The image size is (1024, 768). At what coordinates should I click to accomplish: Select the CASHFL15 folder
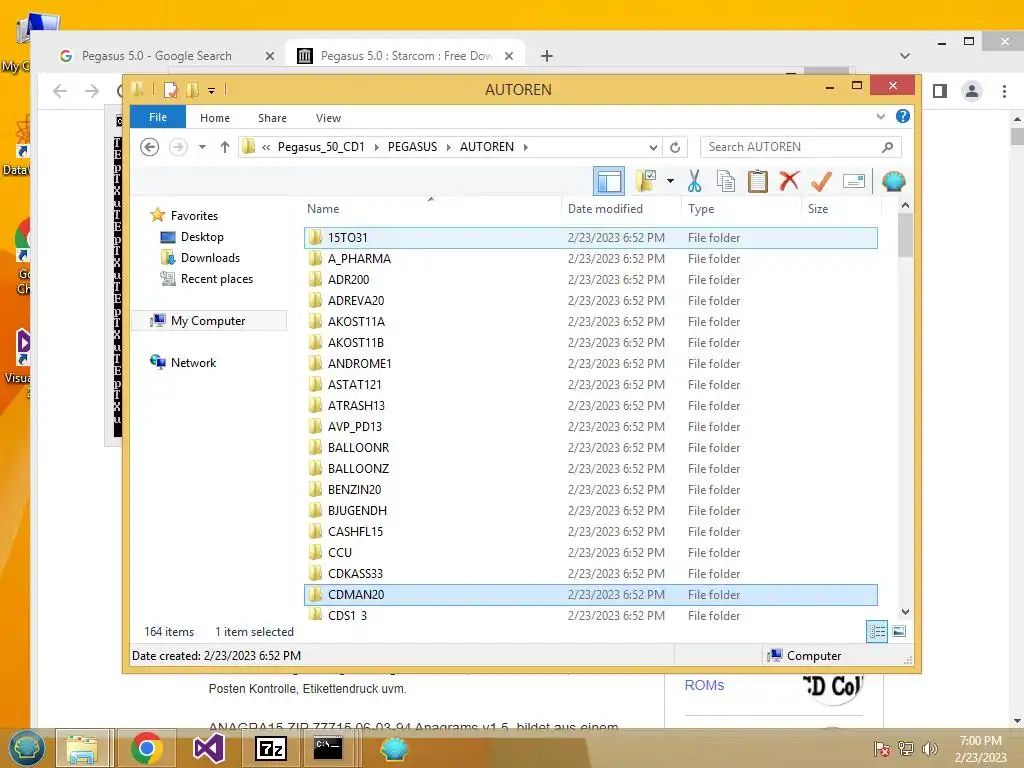point(590,531)
